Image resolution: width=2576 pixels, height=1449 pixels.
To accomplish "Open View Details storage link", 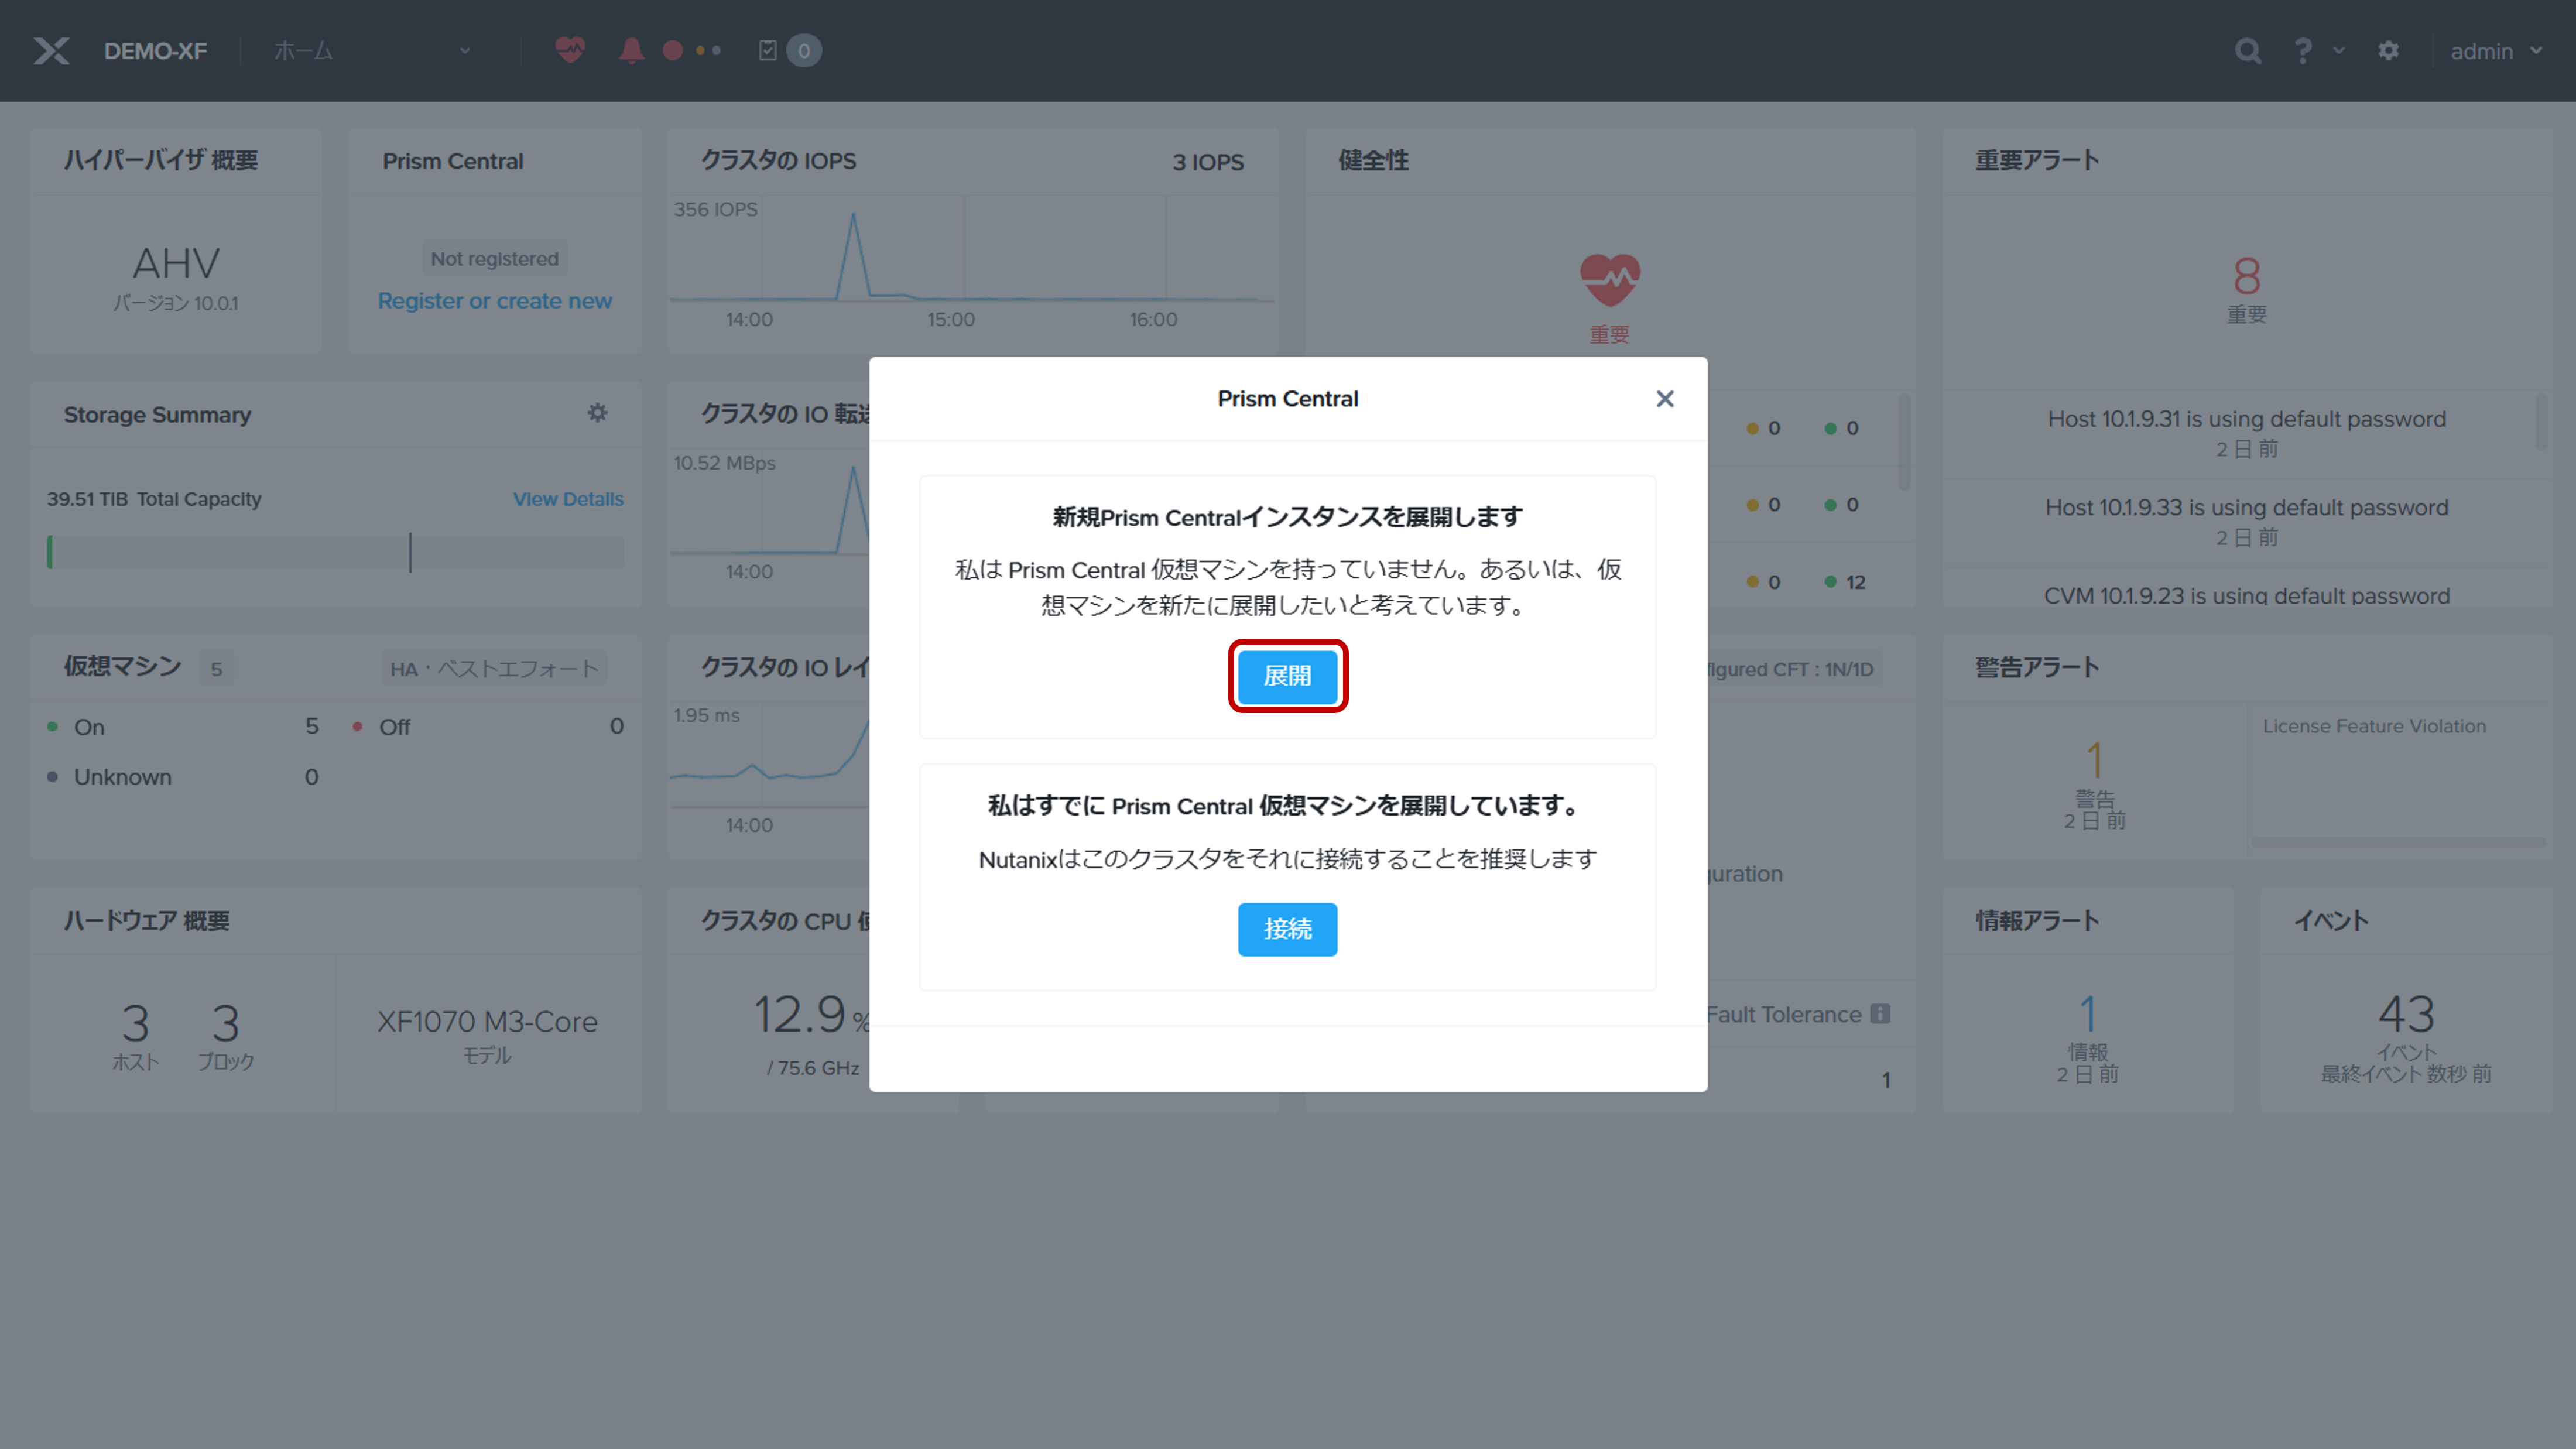I will pyautogui.click(x=568, y=499).
